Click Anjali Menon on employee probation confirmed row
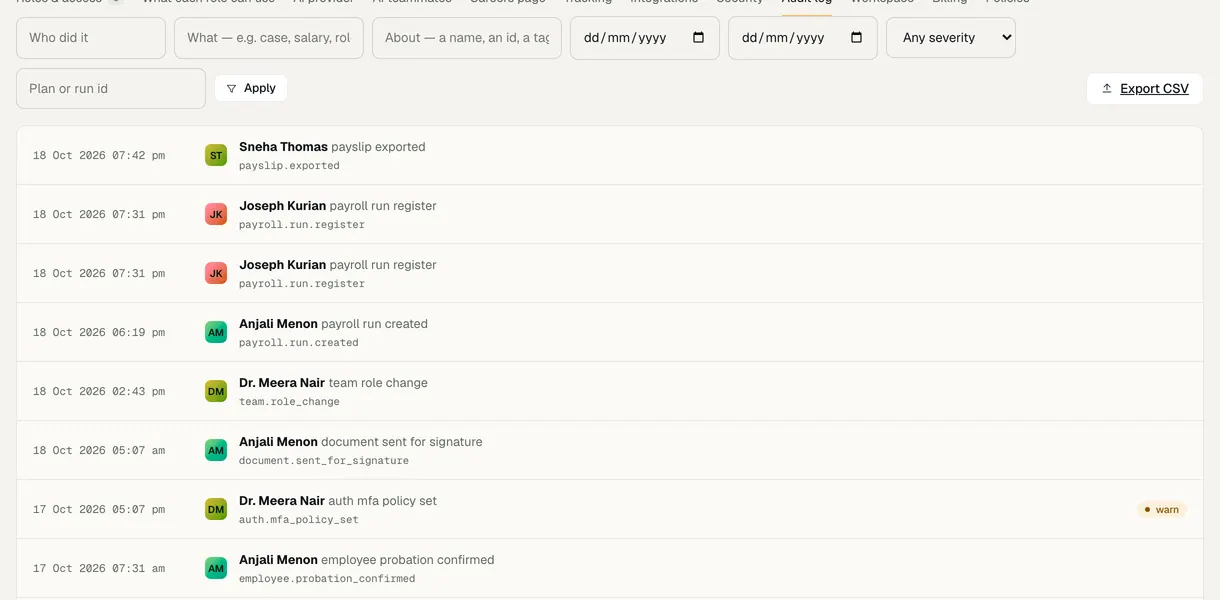This screenshot has width=1220, height=600. point(278,559)
